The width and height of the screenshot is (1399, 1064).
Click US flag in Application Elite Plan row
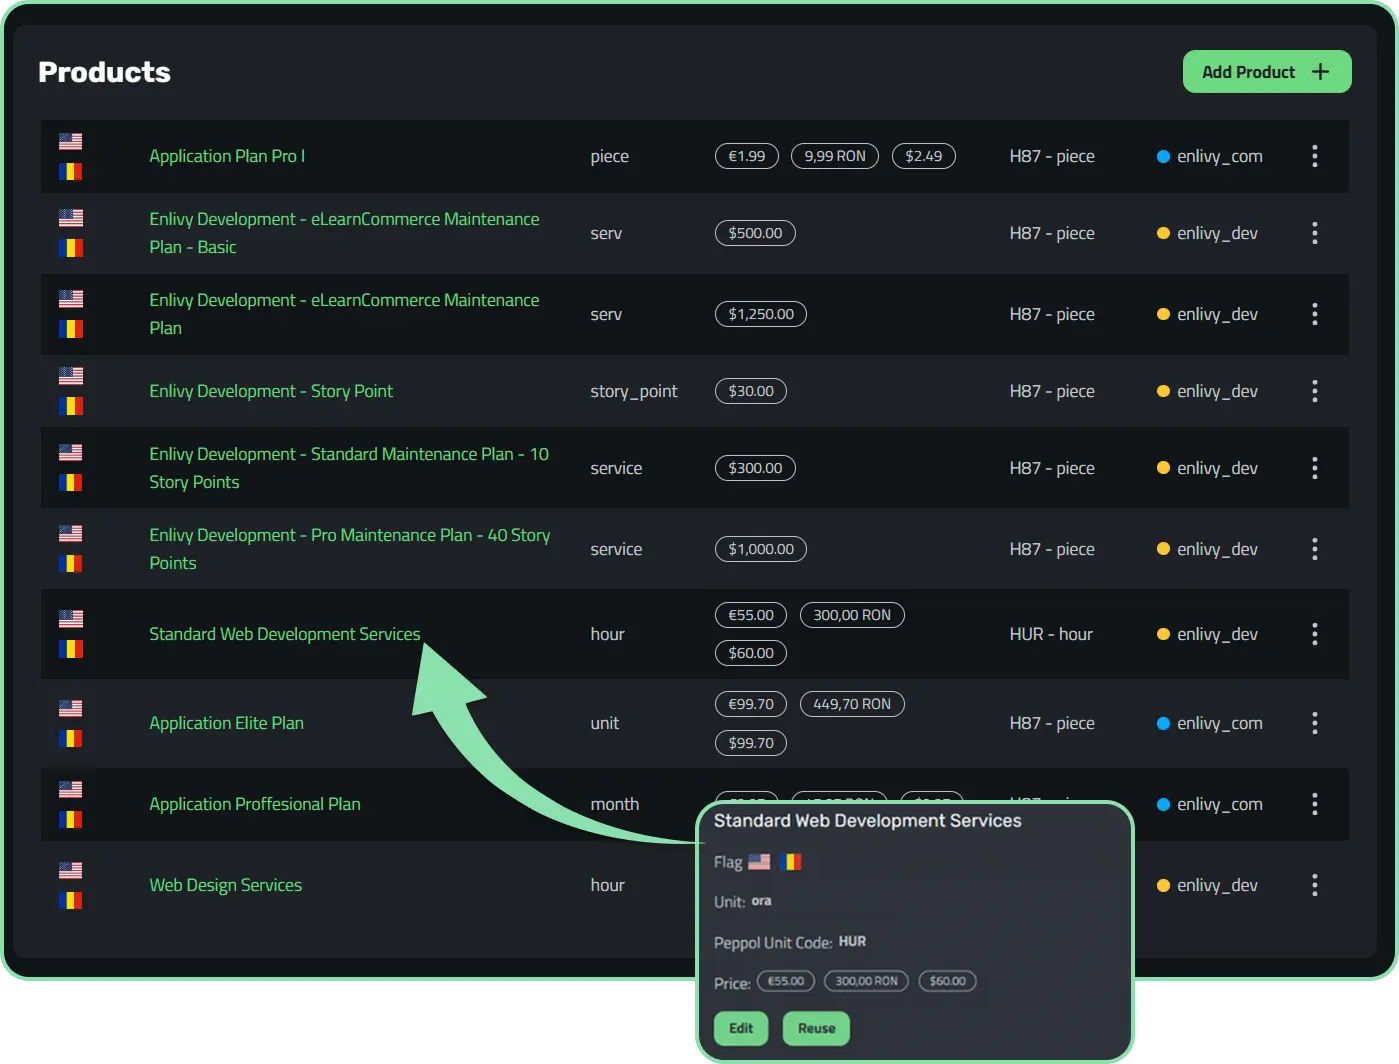[70, 708]
